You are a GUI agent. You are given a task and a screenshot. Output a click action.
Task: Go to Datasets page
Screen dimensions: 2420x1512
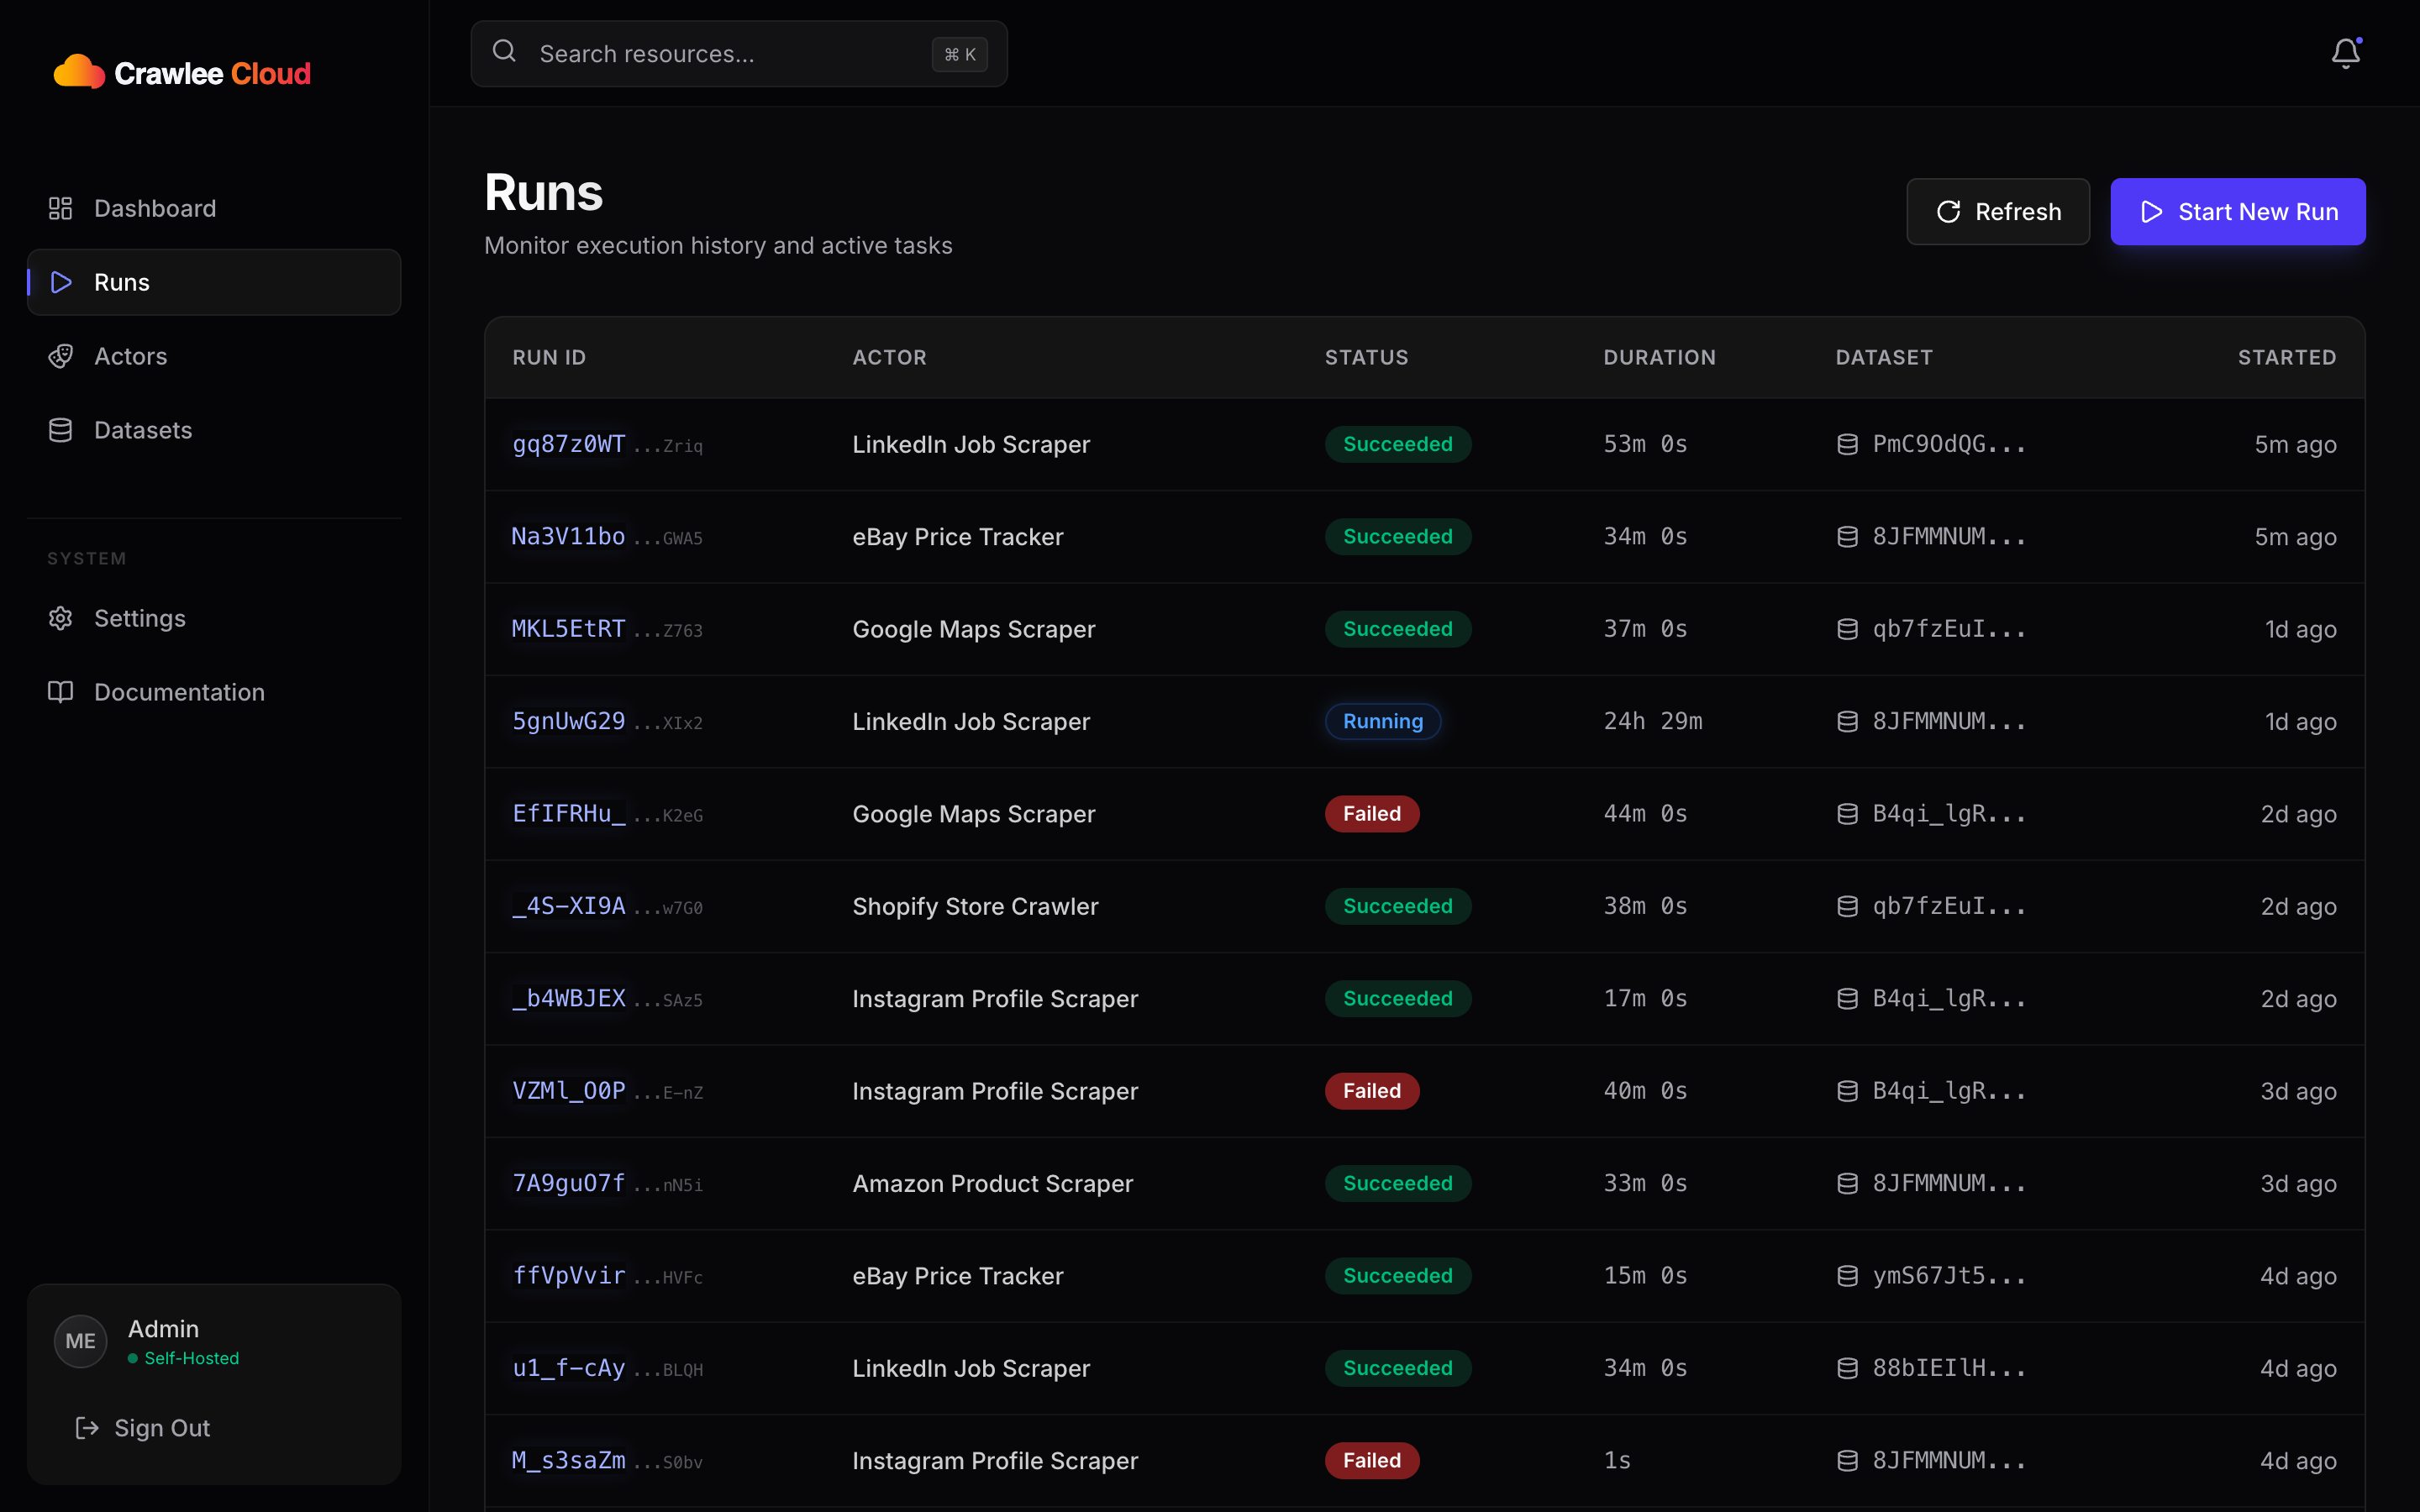142,430
